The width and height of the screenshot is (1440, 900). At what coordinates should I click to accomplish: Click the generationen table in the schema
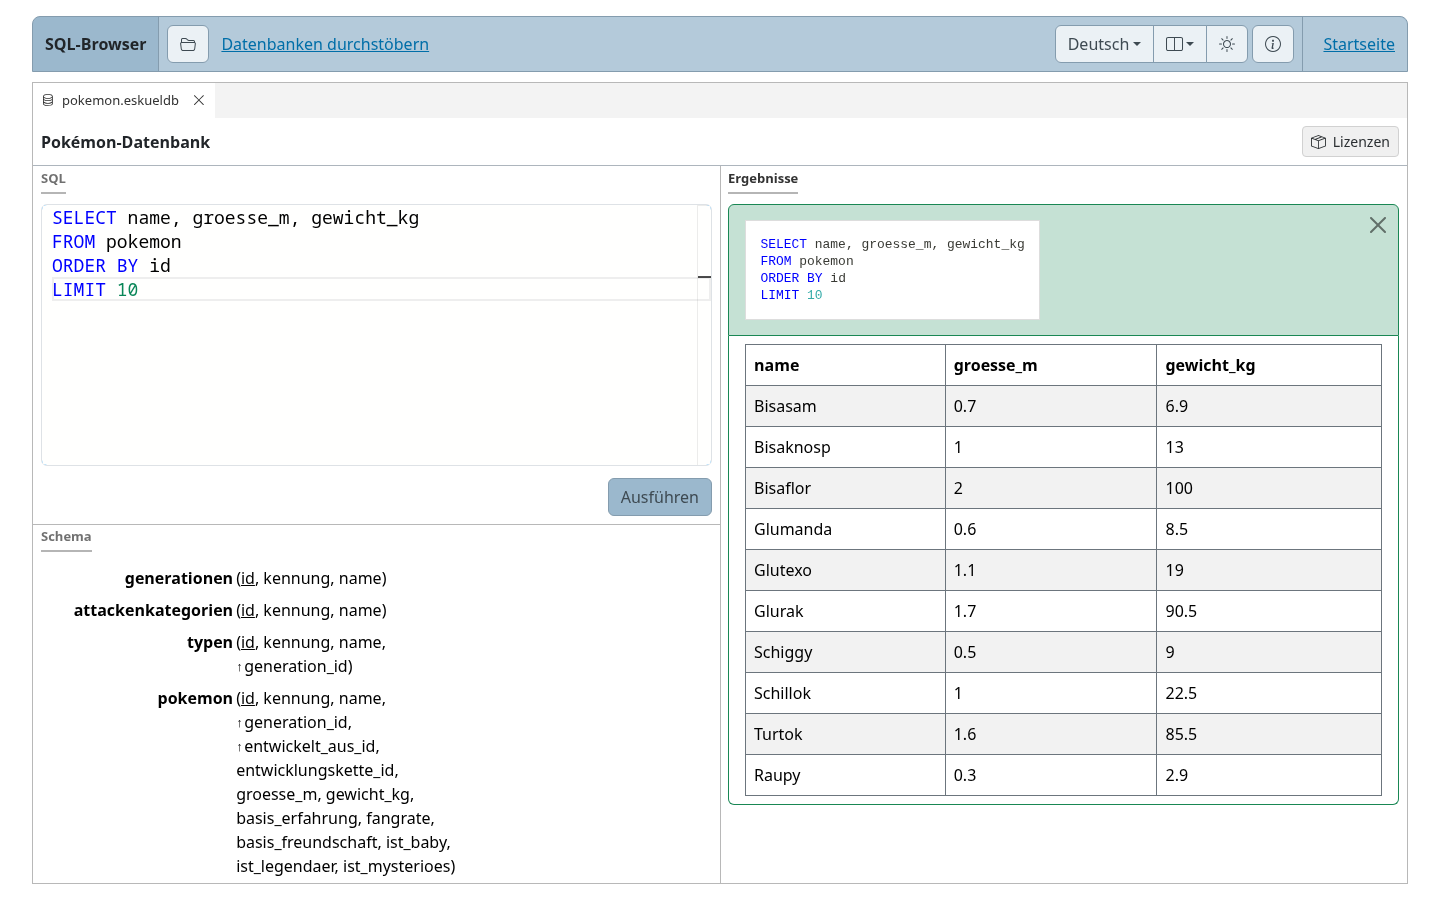[x=178, y=578]
